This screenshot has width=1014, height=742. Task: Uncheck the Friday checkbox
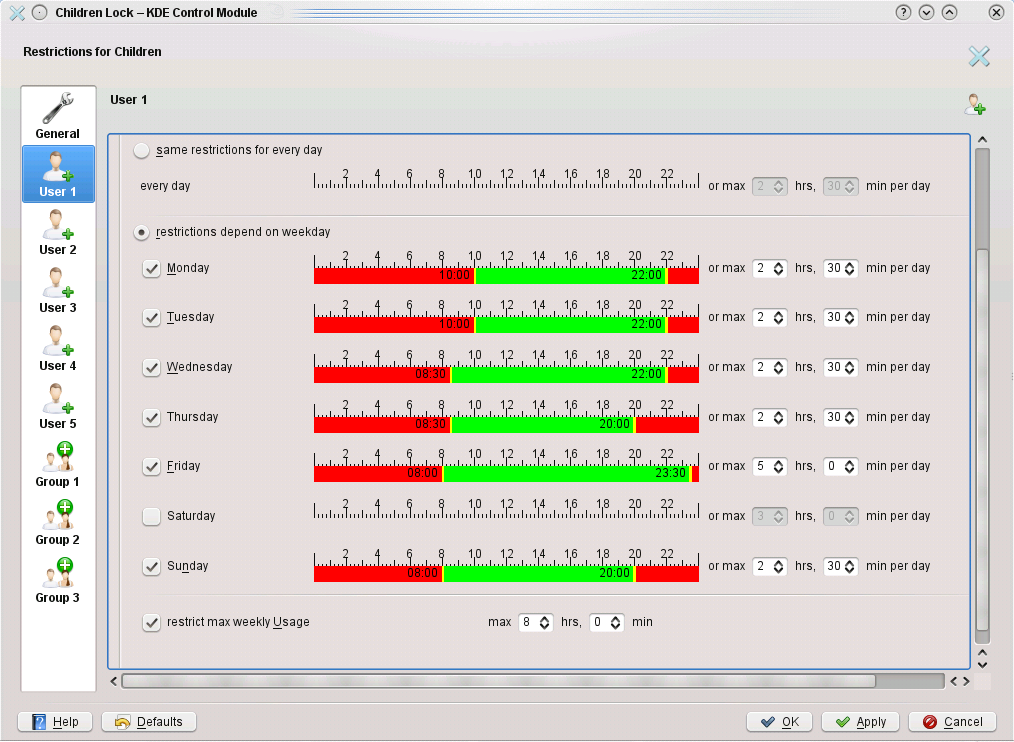click(151, 466)
